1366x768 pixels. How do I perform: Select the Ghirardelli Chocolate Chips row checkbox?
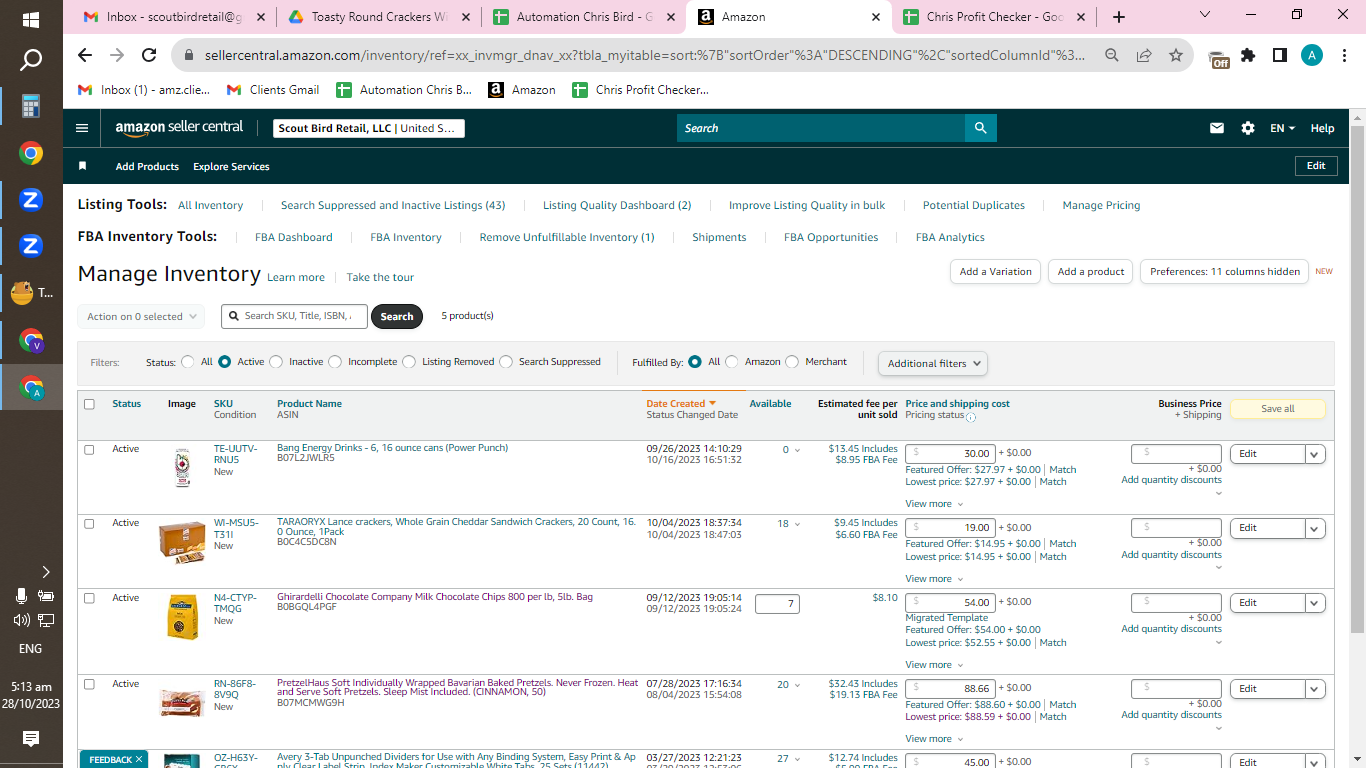(x=89, y=598)
